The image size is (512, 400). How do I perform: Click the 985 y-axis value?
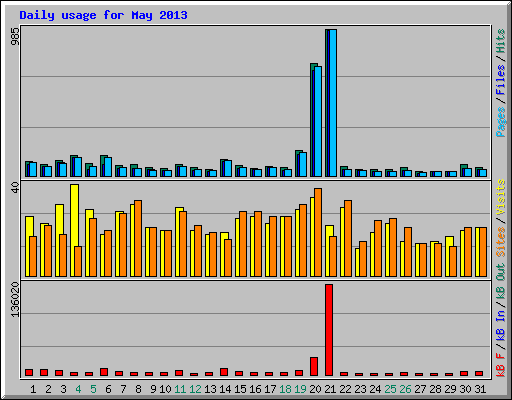15,36
